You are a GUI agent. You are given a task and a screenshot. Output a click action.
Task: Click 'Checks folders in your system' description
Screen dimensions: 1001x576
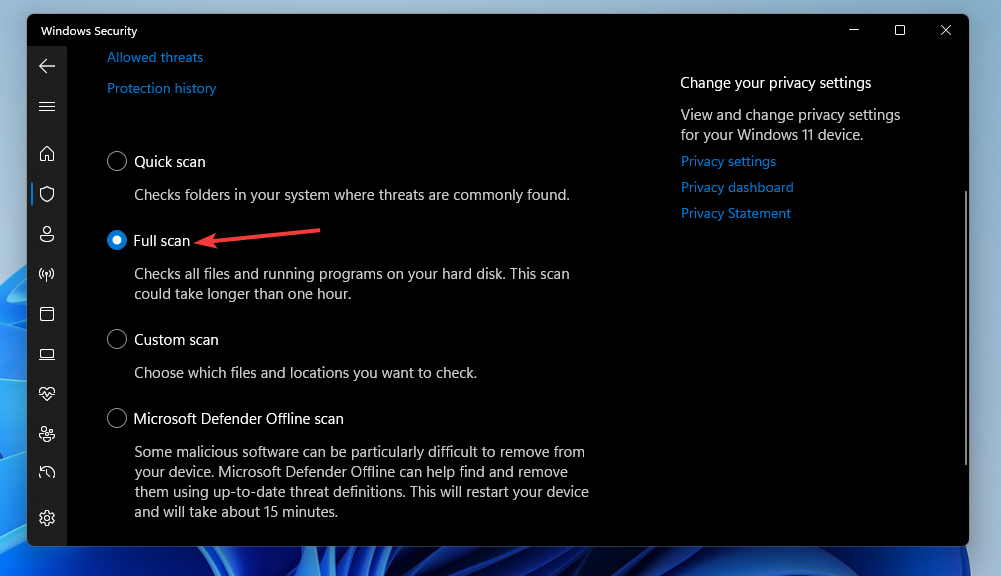(352, 195)
